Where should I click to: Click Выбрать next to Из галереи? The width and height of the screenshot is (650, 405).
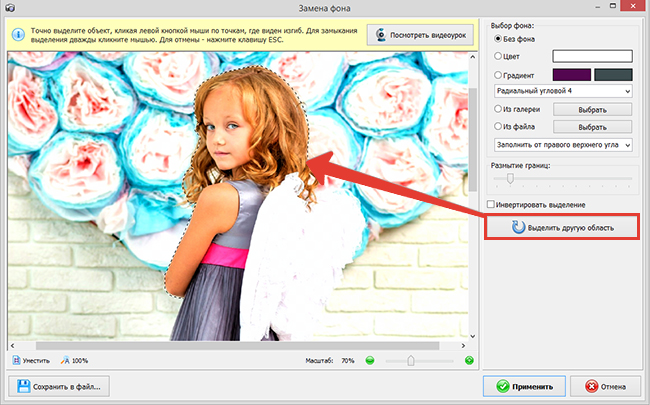click(x=592, y=109)
